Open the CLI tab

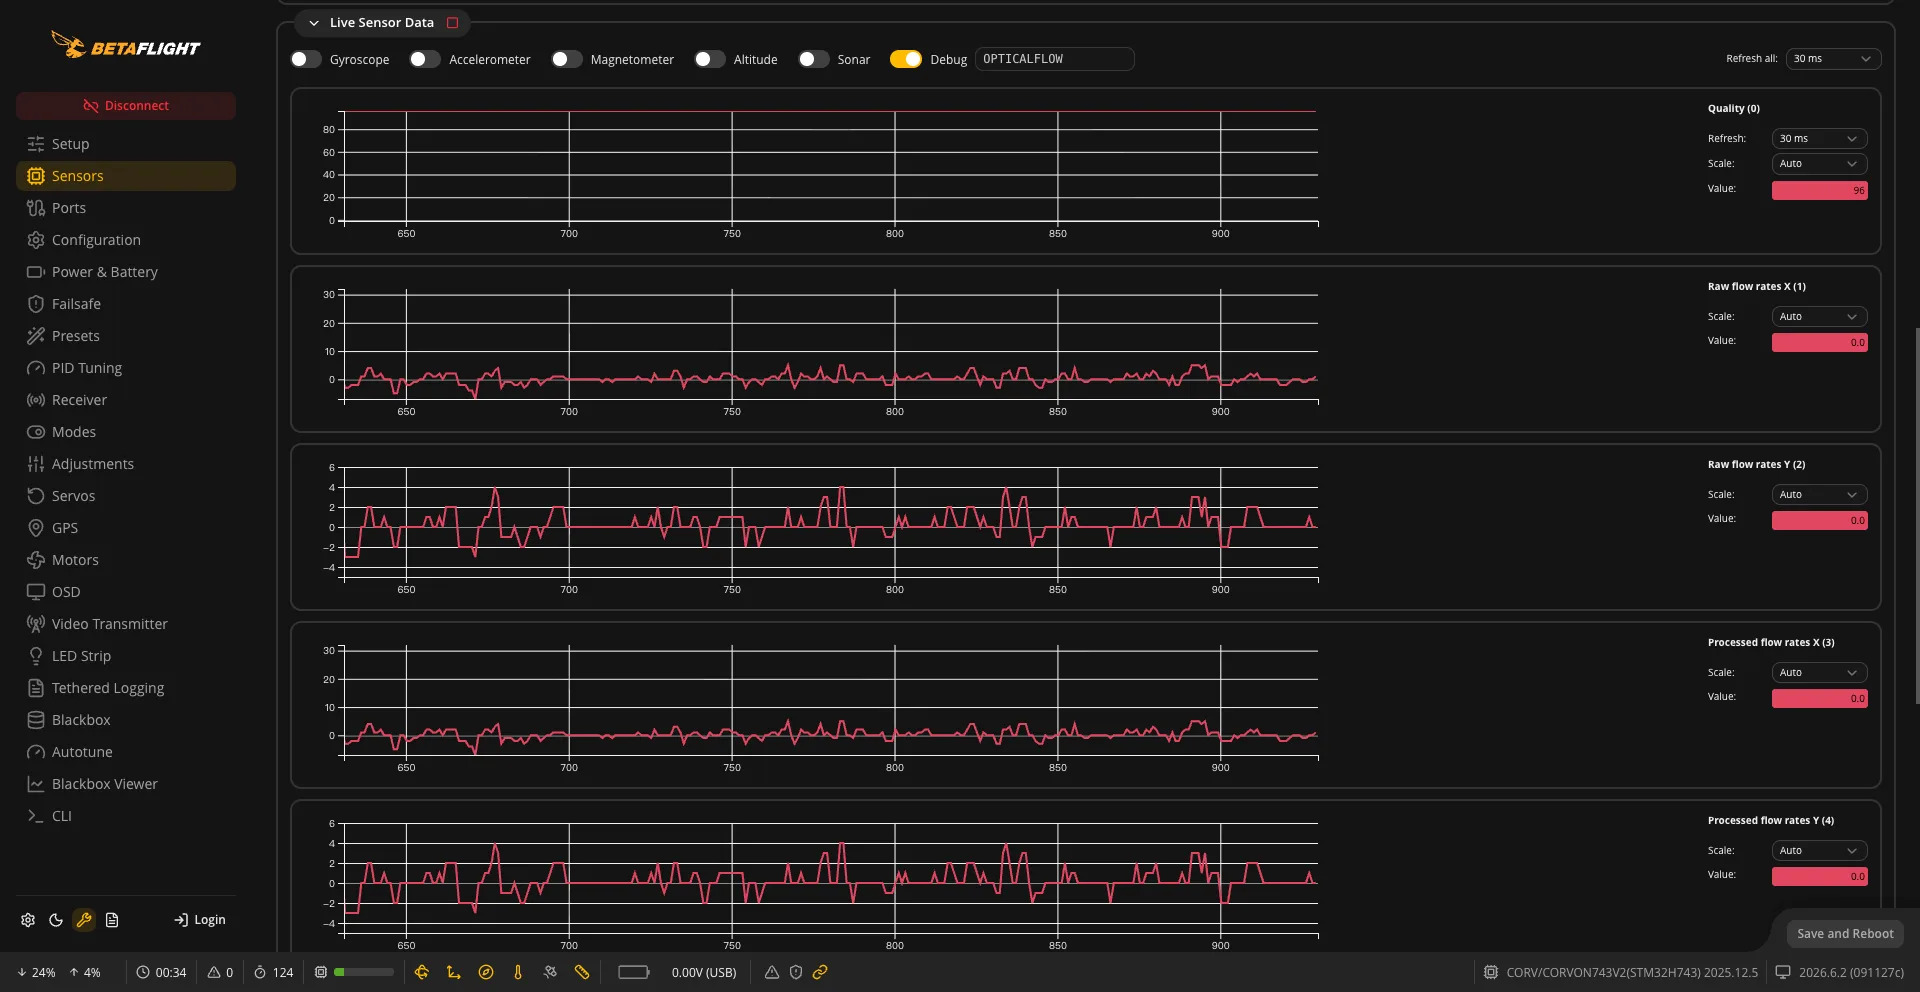pos(126,816)
